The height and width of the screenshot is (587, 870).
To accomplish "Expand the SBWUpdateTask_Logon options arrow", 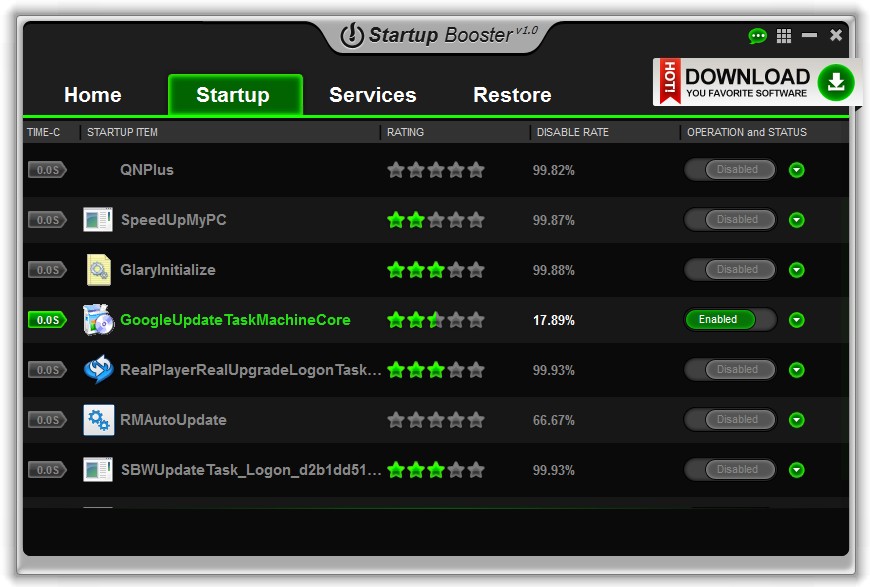I will pyautogui.click(x=797, y=470).
